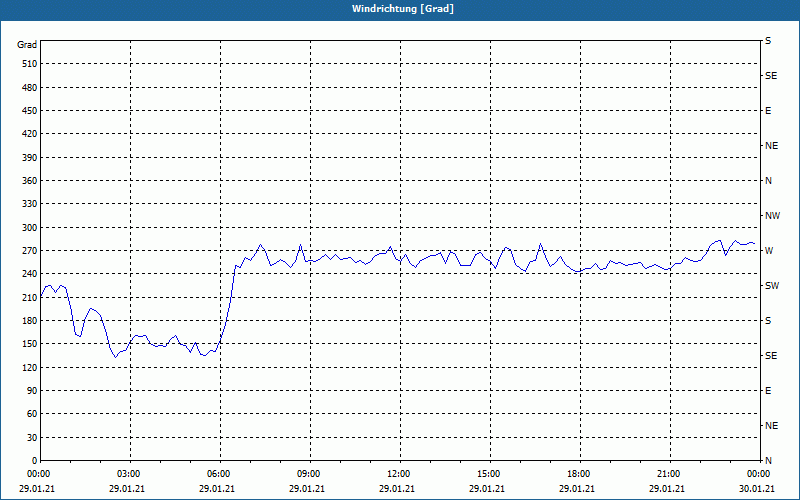This screenshot has width=800, height=500.
Task: Click the "Grad" y-axis unit label
Action: [27, 45]
